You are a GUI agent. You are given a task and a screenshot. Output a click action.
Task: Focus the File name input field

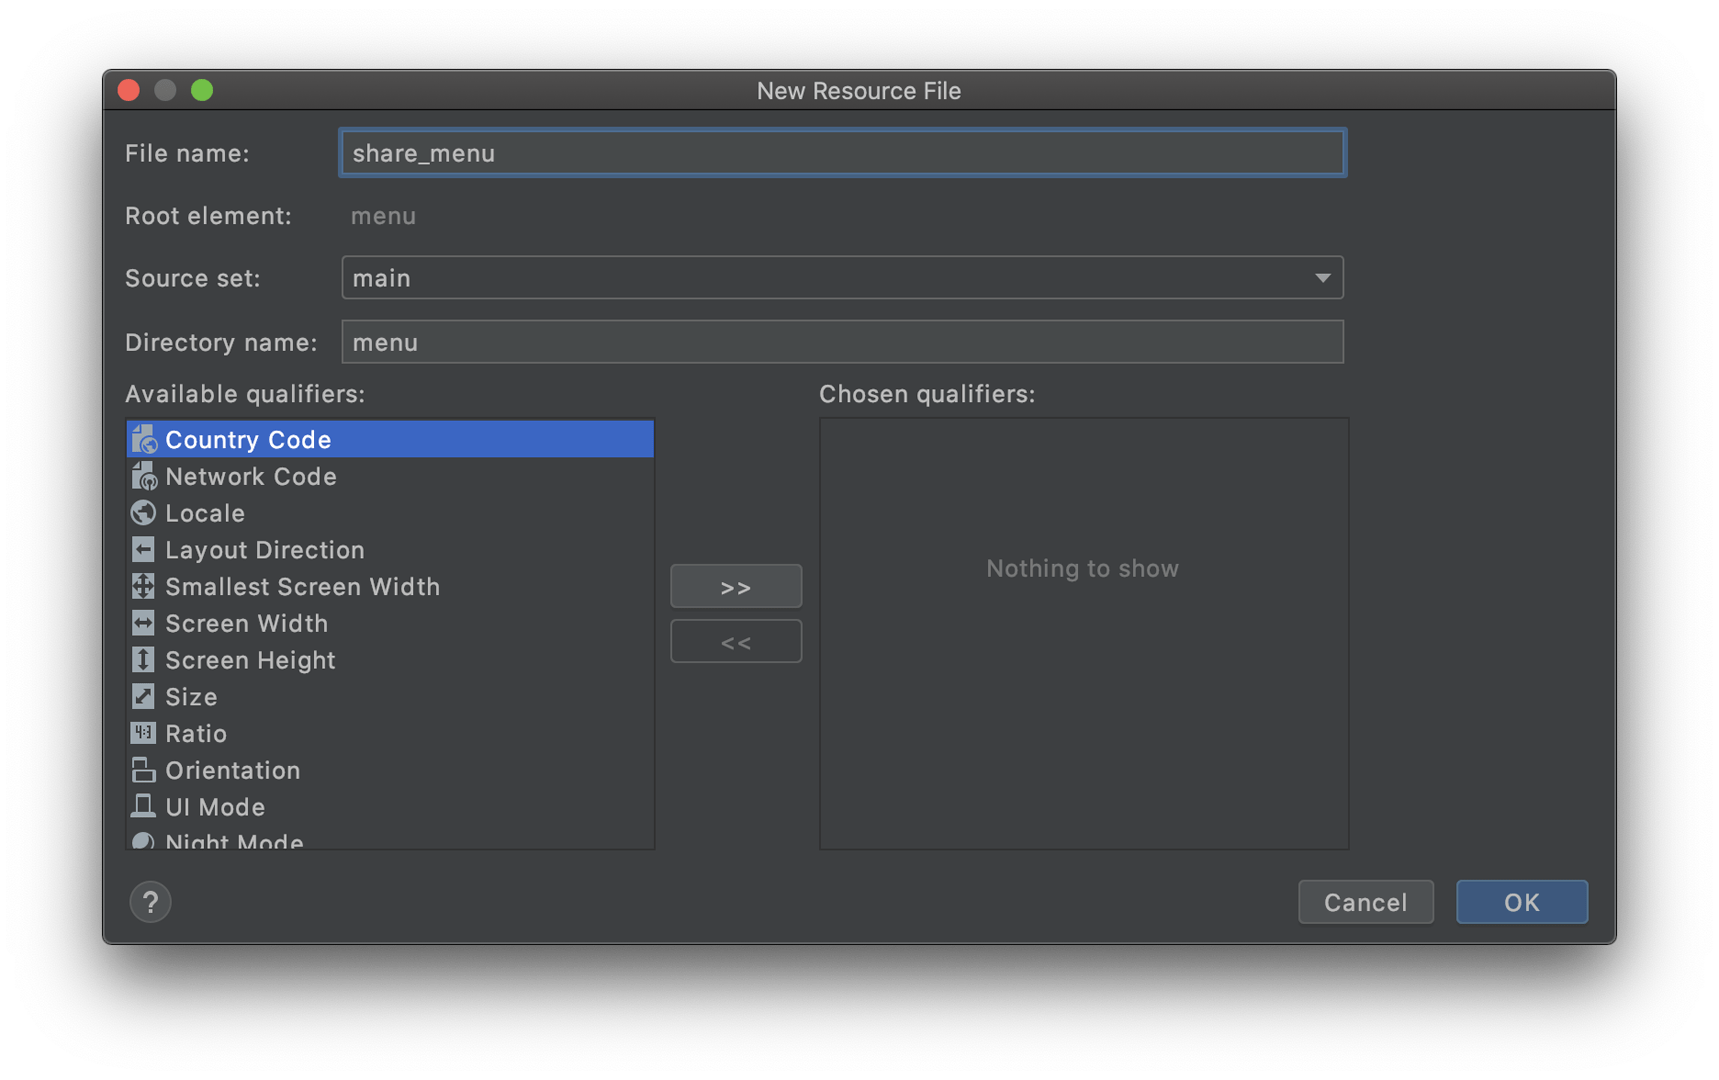coord(842,153)
